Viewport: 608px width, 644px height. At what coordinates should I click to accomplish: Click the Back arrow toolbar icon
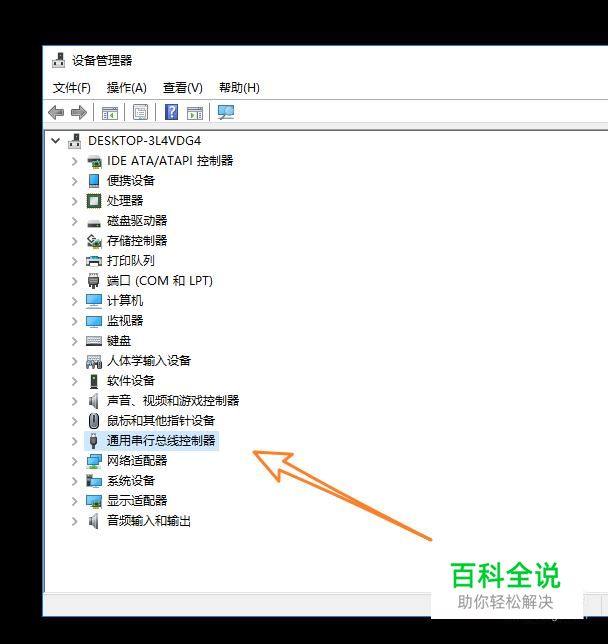pyautogui.click(x=56, y=112)
